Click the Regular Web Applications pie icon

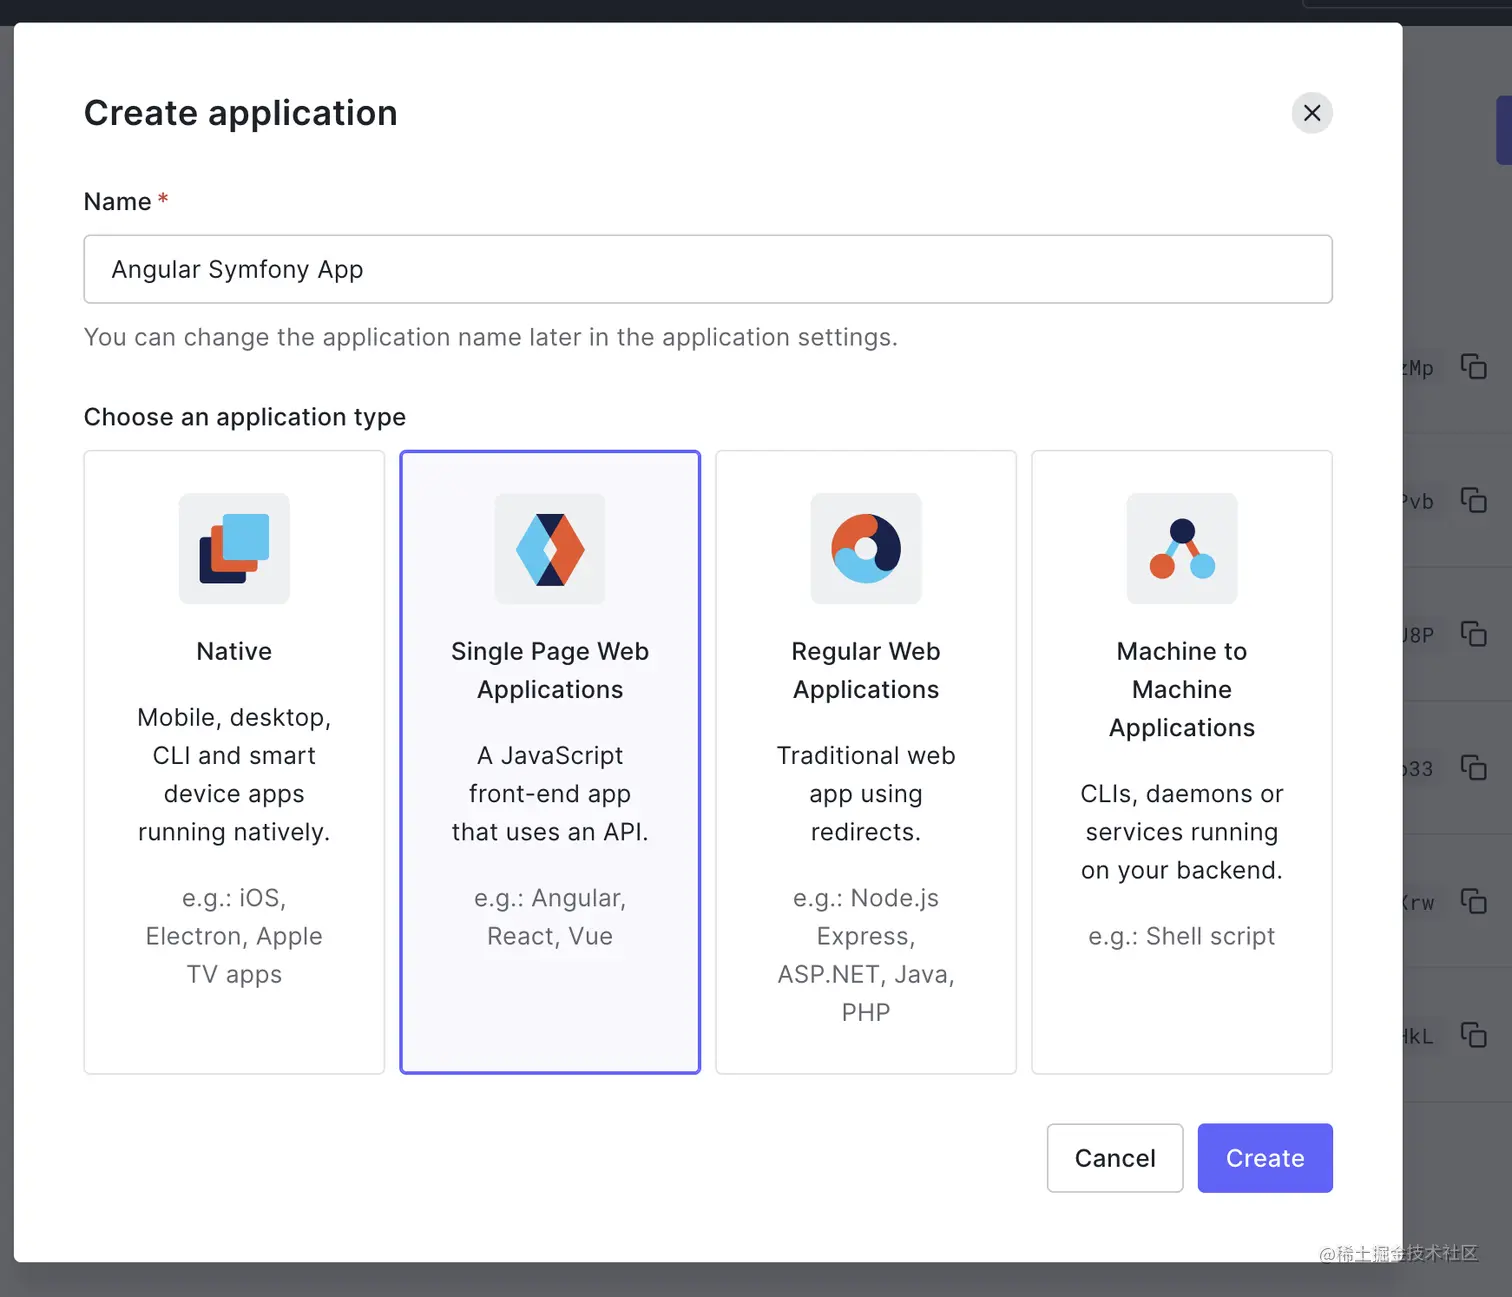[x=865, y=549]
